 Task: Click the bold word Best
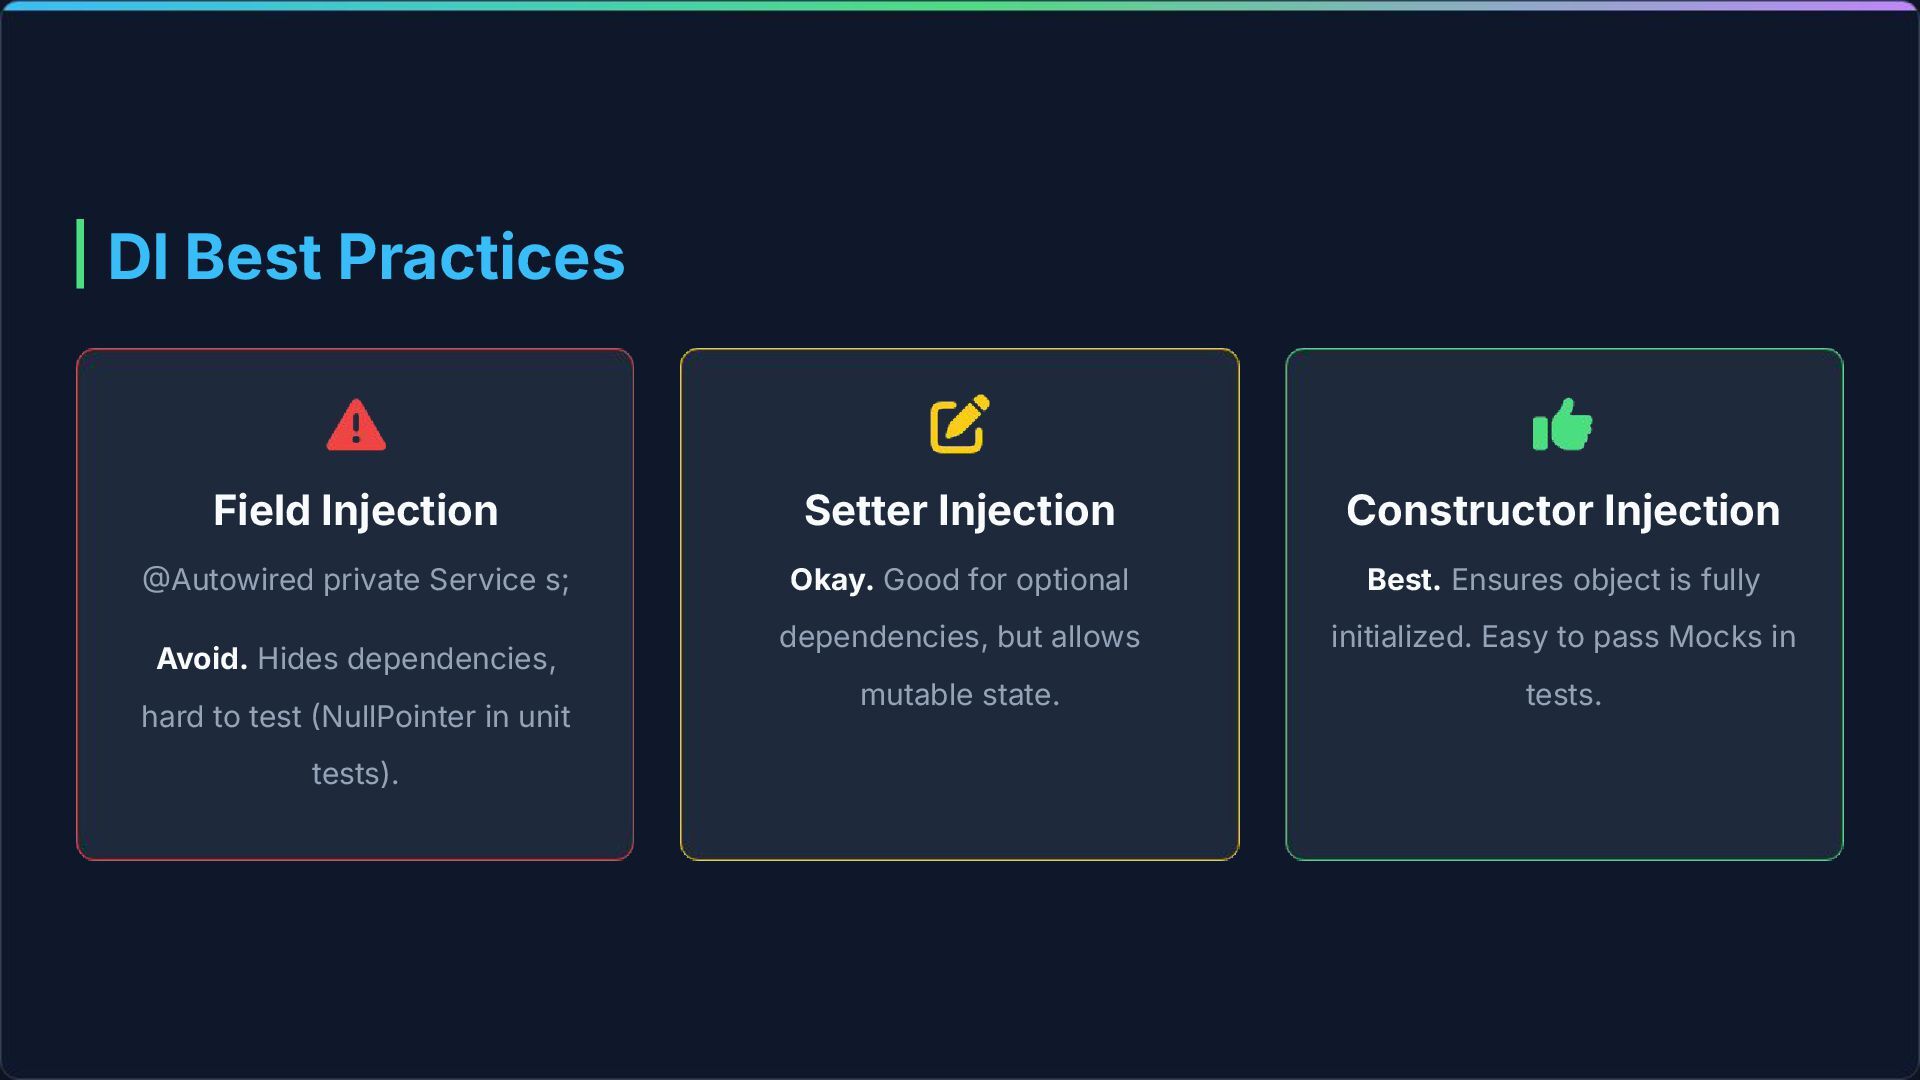point(1403,580)
